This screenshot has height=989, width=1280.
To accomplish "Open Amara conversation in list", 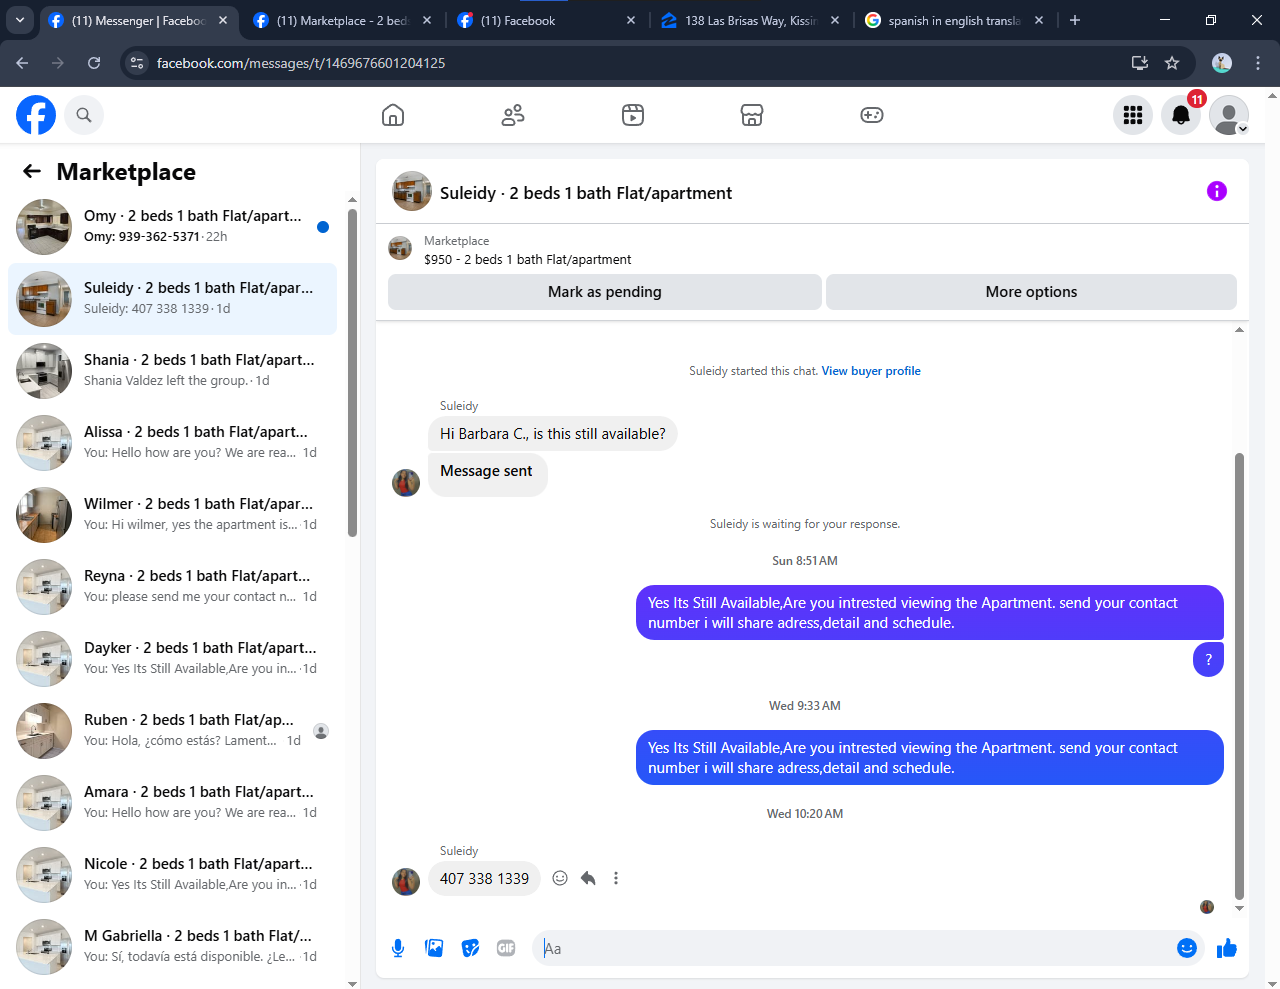I will (x=172, y=803).
